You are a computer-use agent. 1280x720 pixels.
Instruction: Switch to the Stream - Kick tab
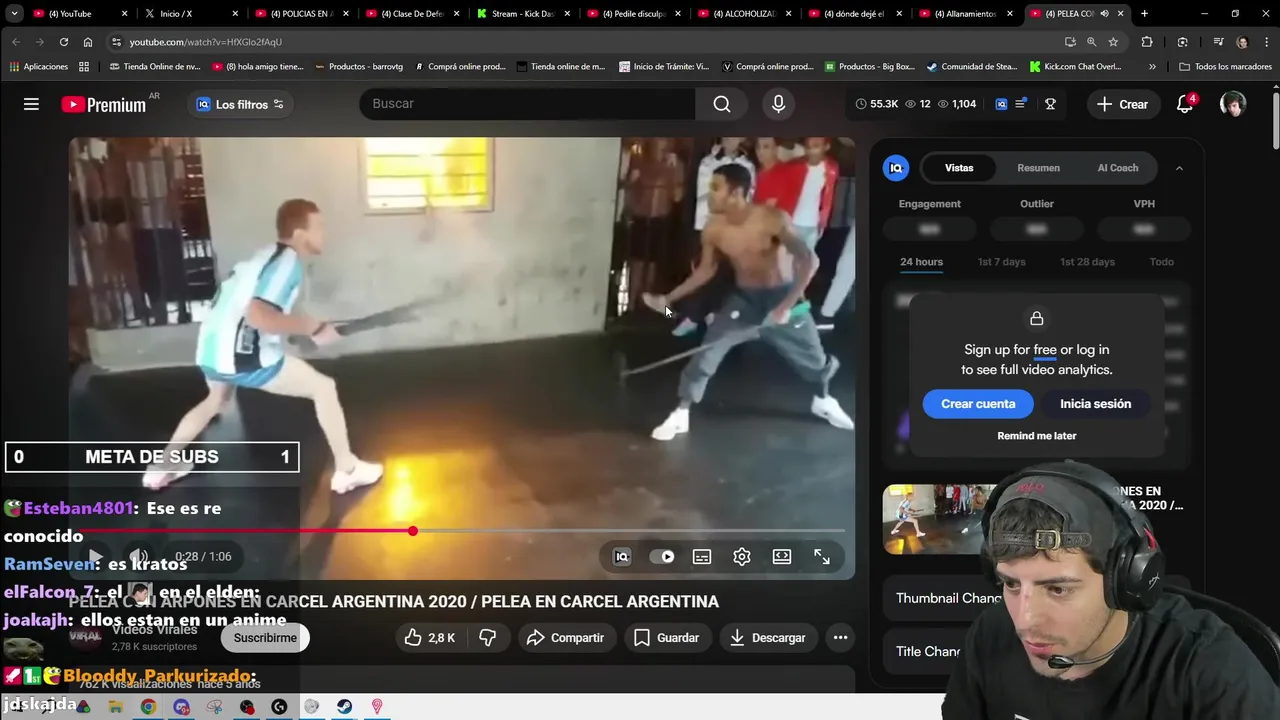[x=523, y=14]
